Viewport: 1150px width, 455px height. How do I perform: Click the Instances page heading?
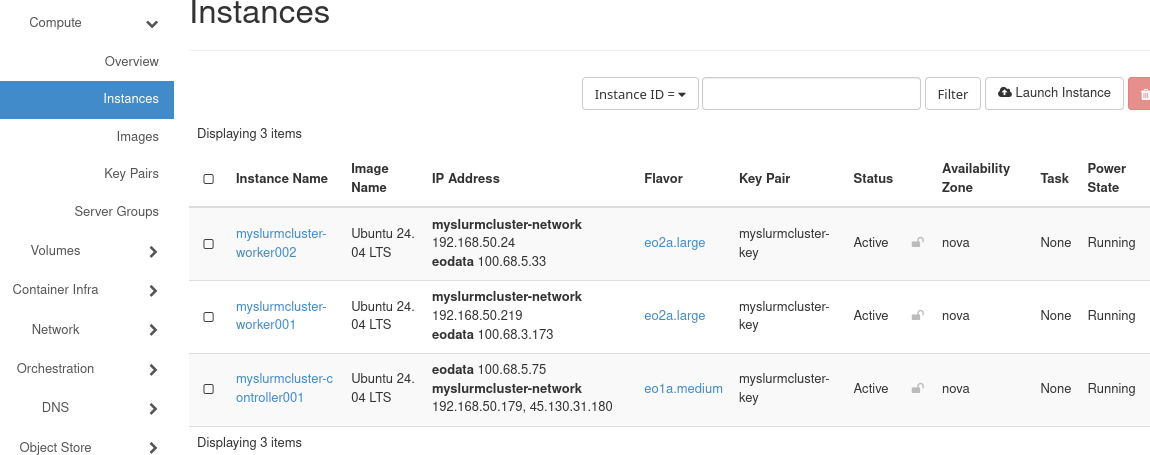pyautogui.click(x=260, y=12)
